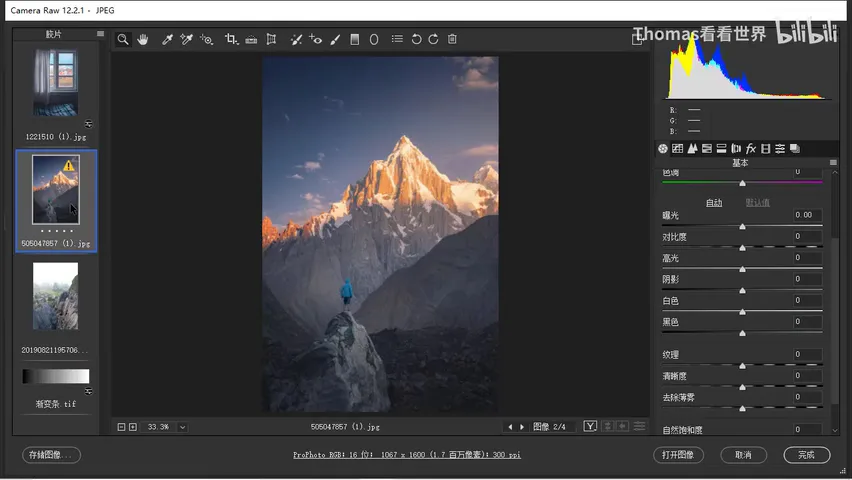The width and height of the screenshot is (852, 480).
Task: Click the 存储图像 save image button
Action: pyautogui.click(x=51, y=455)
